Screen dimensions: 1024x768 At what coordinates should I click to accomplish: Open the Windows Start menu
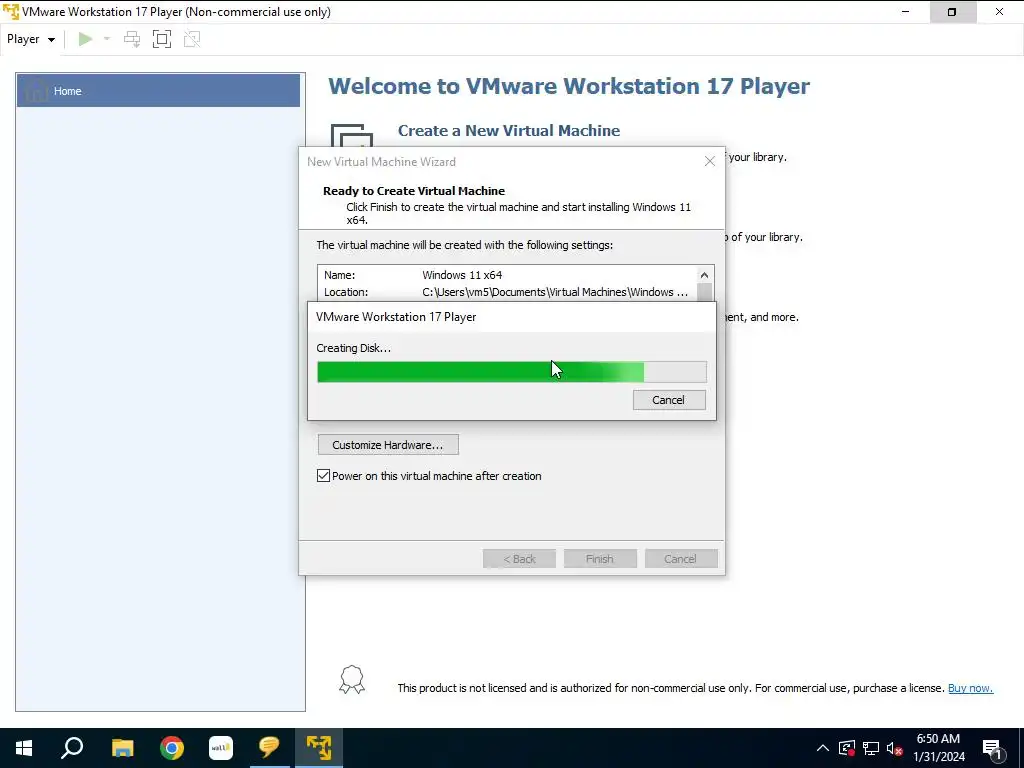point(24,748)
